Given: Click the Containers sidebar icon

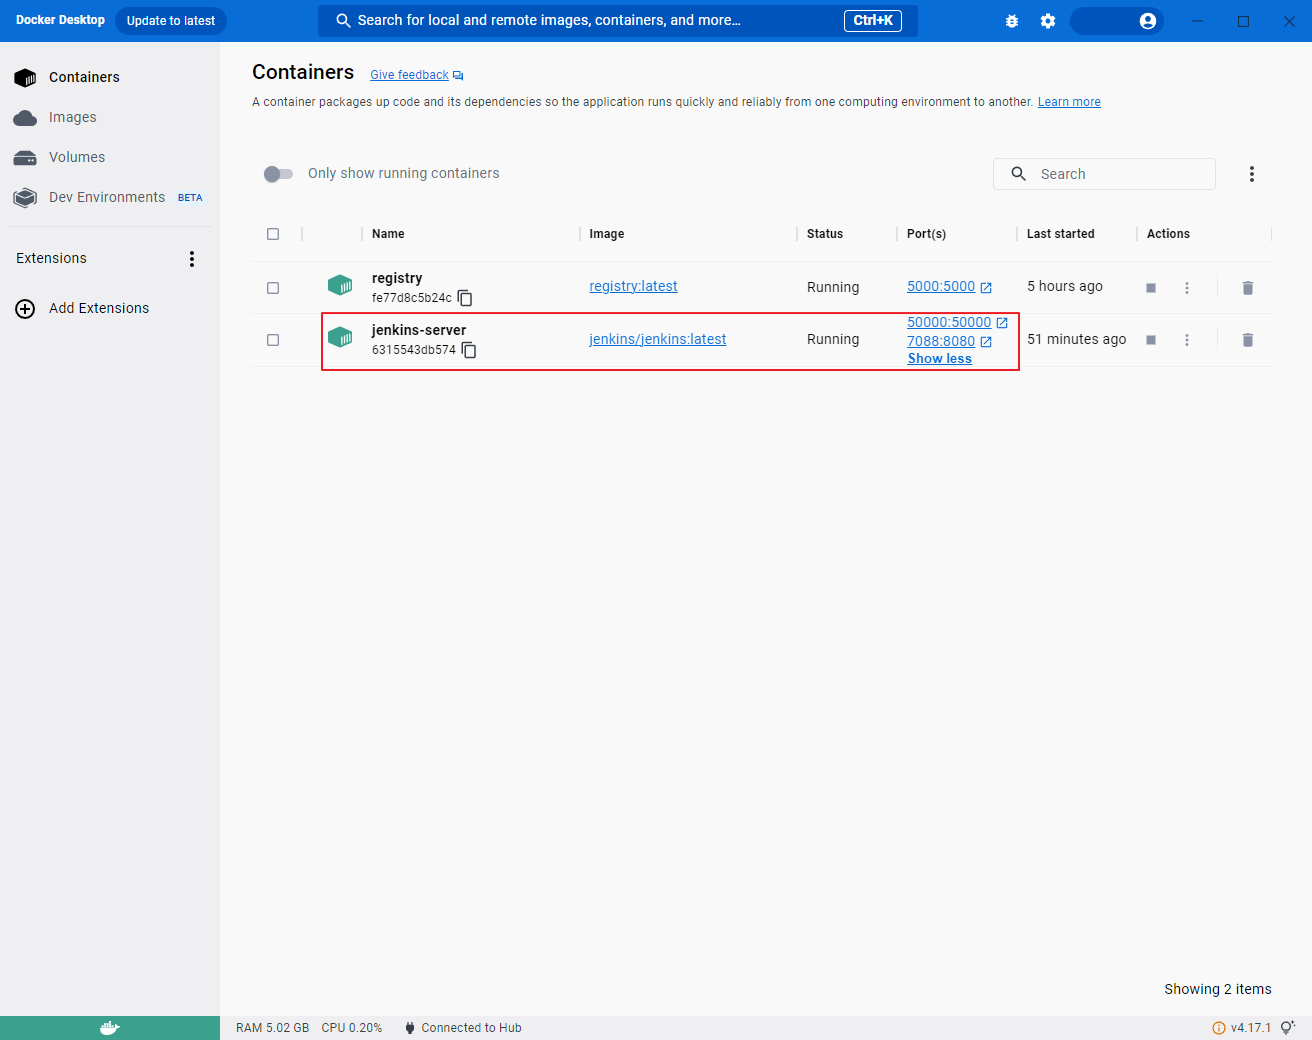Looking at the screenshot, I should [25, 78].
